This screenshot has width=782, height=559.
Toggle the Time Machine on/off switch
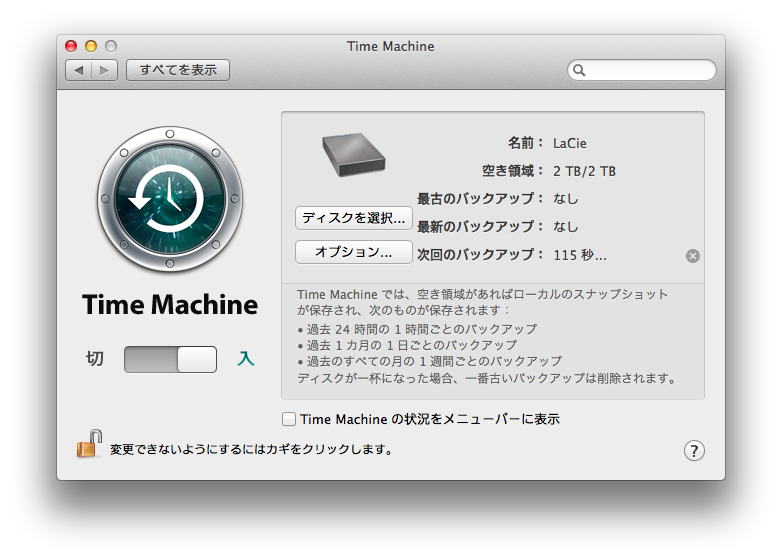click(x=170, y=359)
